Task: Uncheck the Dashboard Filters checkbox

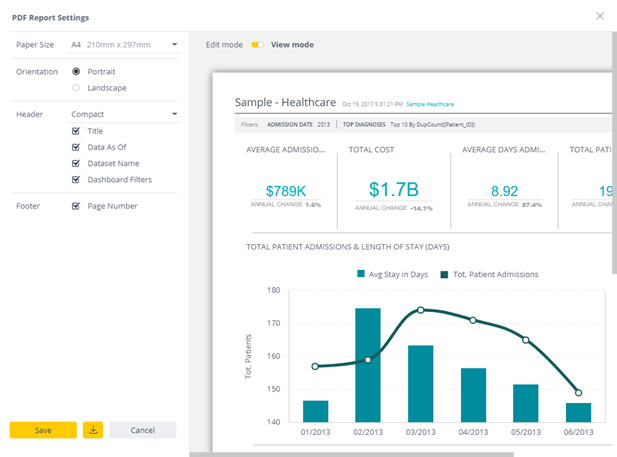Action: coord(76,179)
